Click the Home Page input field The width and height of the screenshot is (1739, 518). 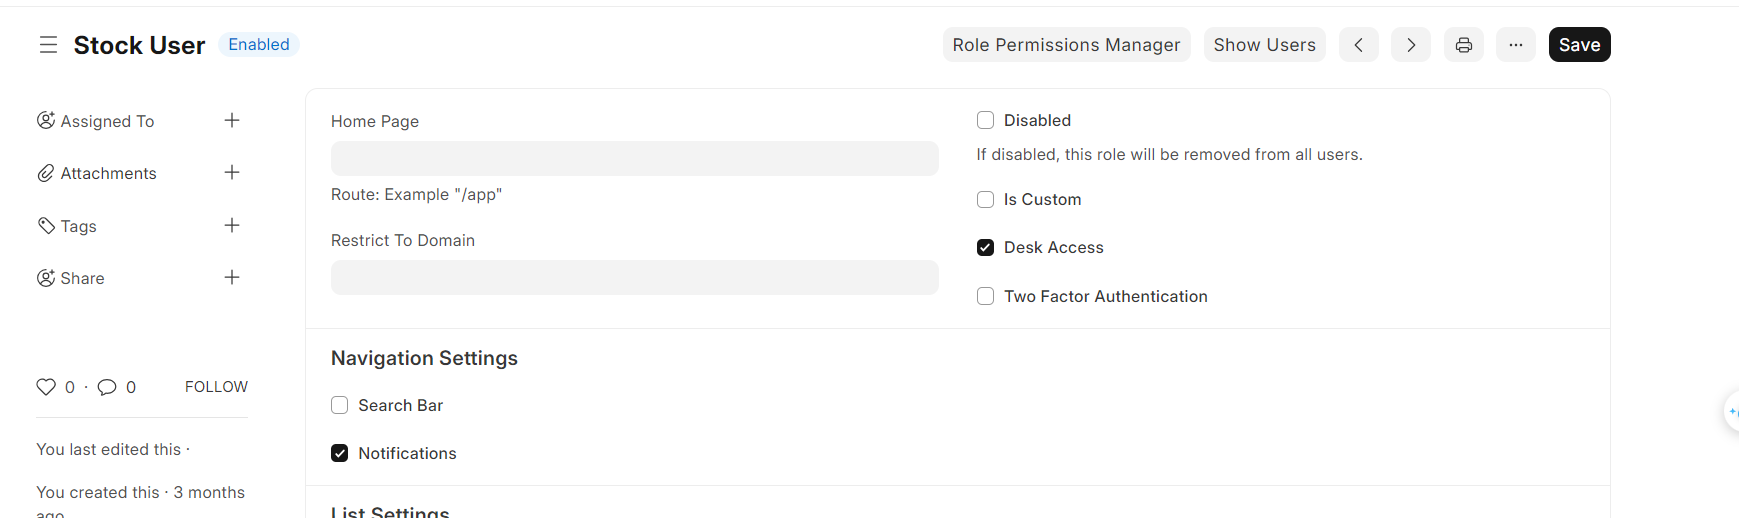pyautogui.click(x=634, y=158)
